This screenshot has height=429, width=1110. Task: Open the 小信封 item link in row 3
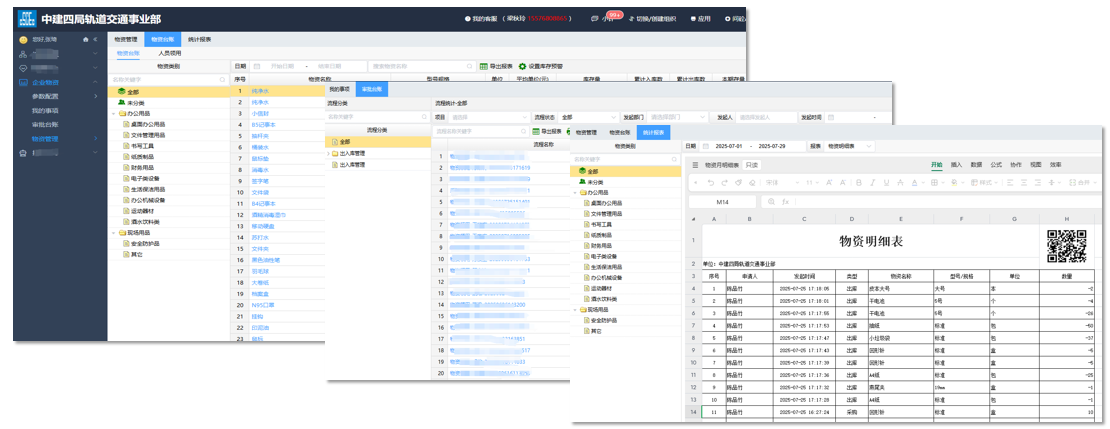[x=261, y=113]
